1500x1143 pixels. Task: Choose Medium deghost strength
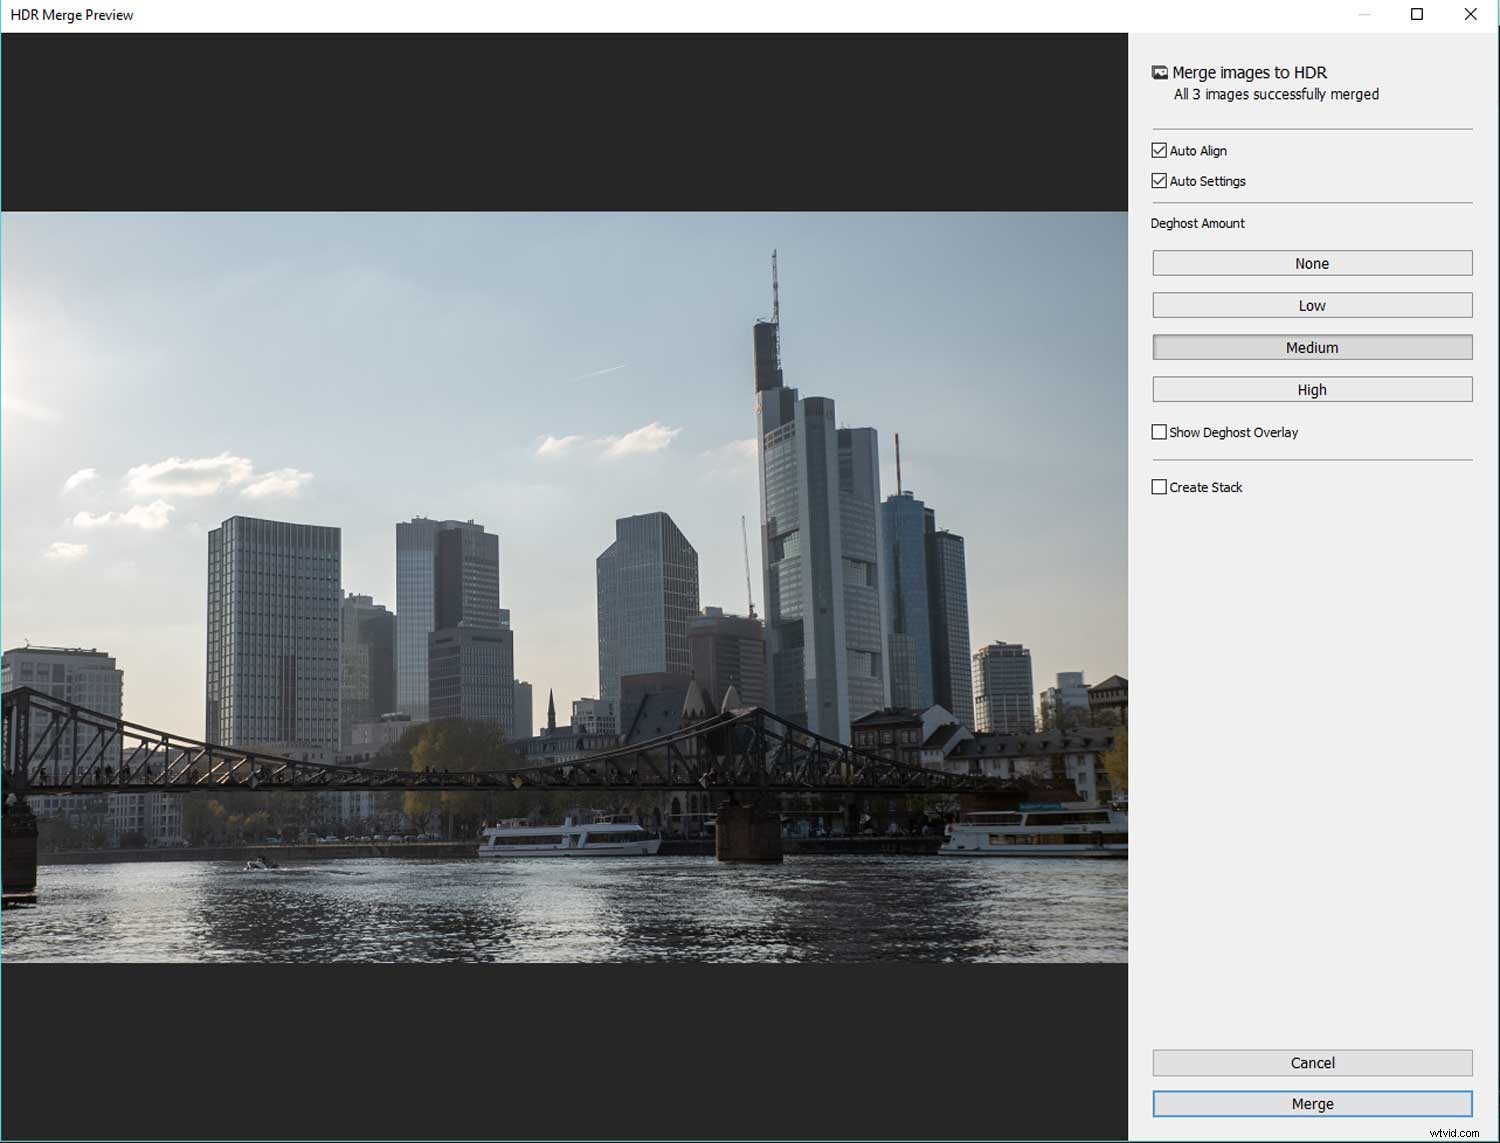[x=1311, y=347]
